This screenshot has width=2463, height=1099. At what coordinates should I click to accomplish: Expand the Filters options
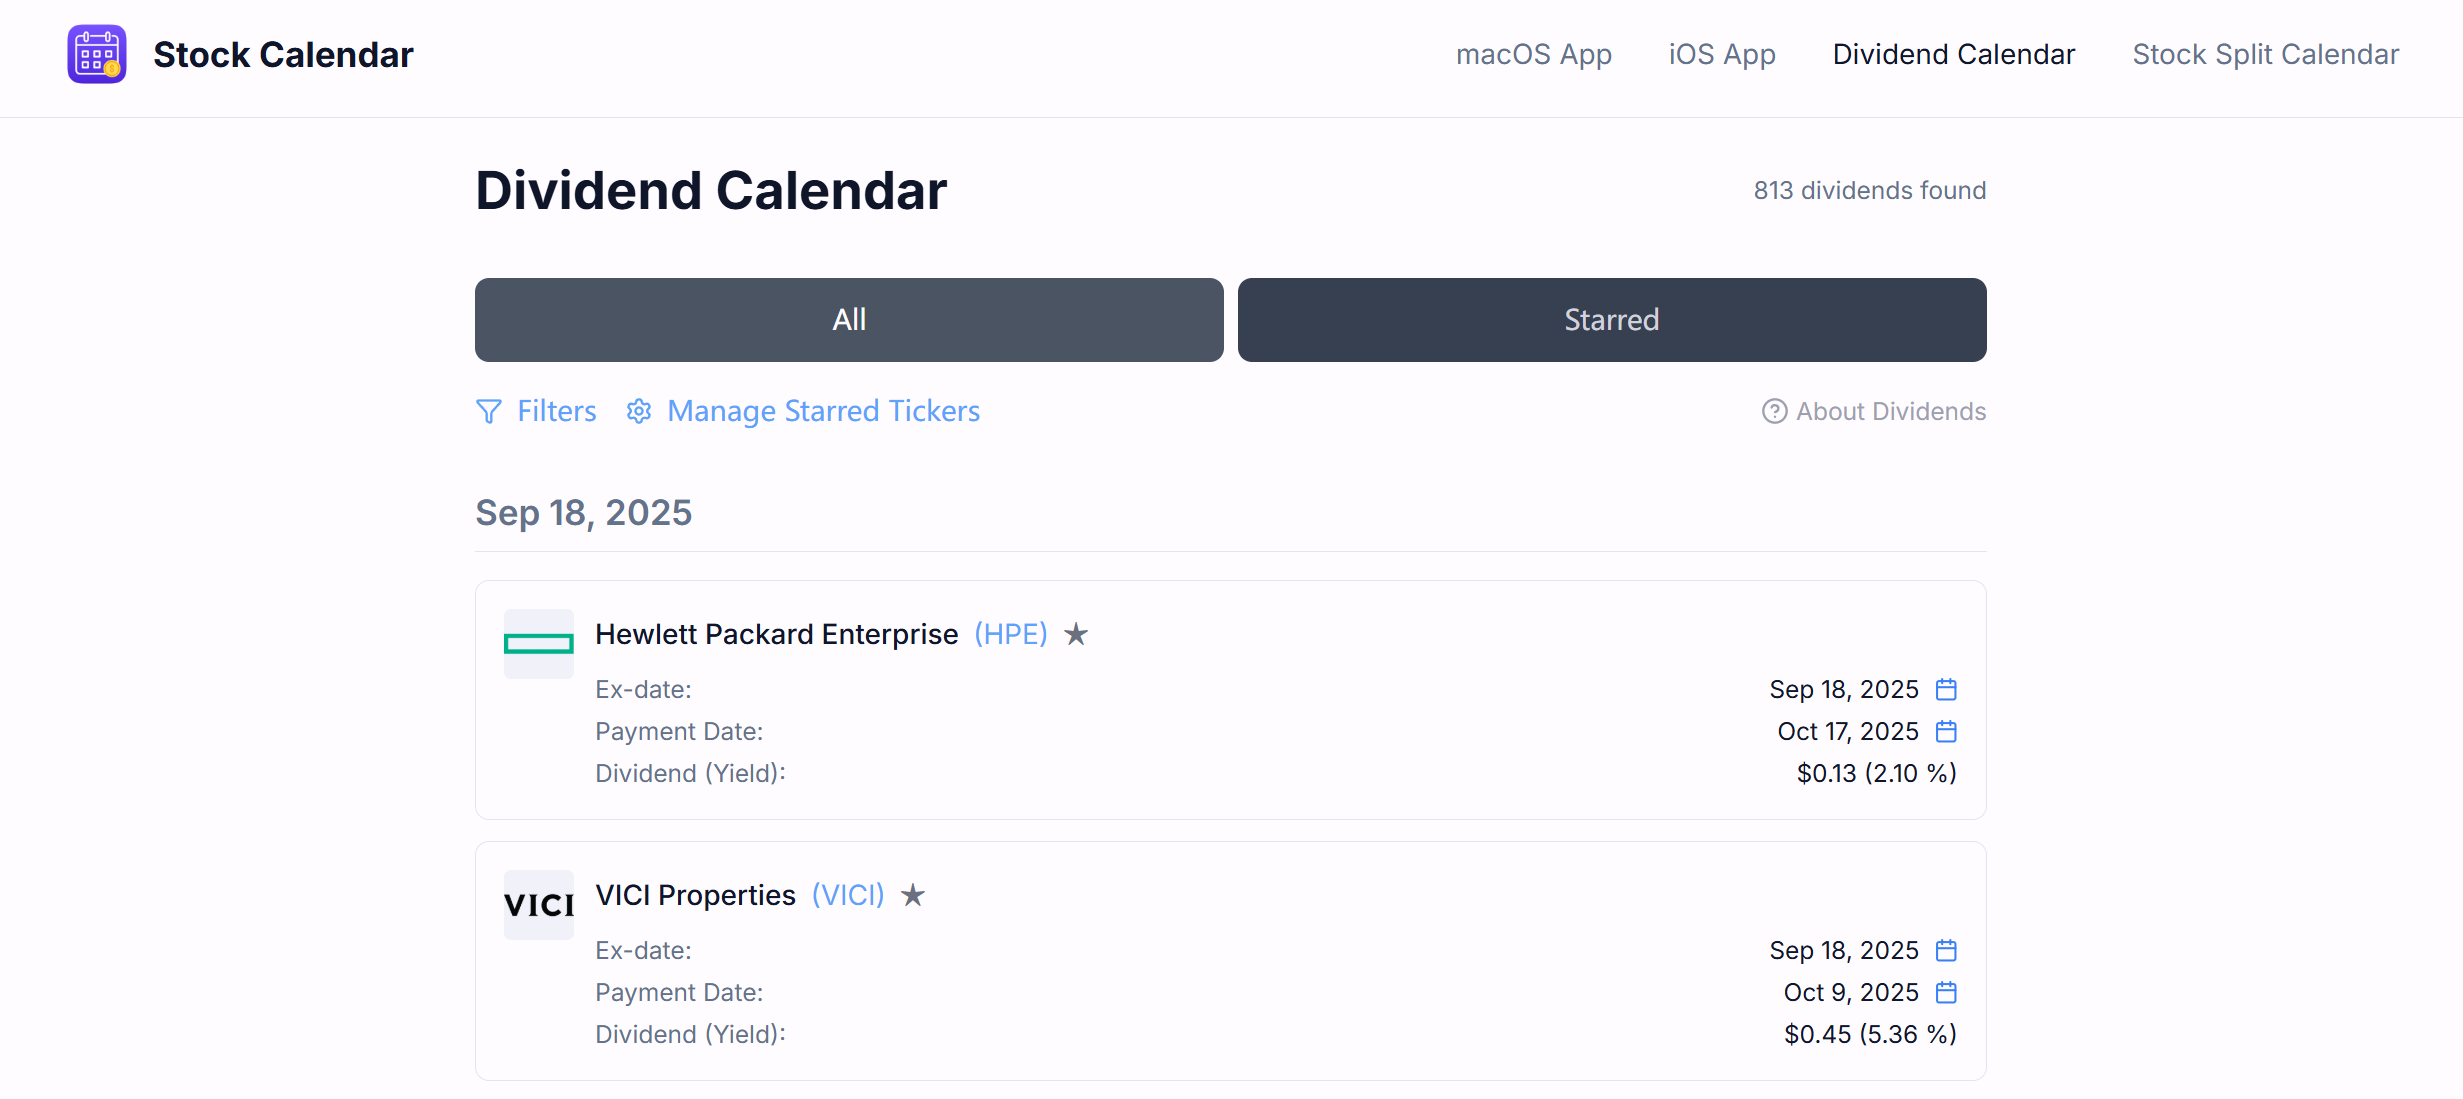point(556,411)
